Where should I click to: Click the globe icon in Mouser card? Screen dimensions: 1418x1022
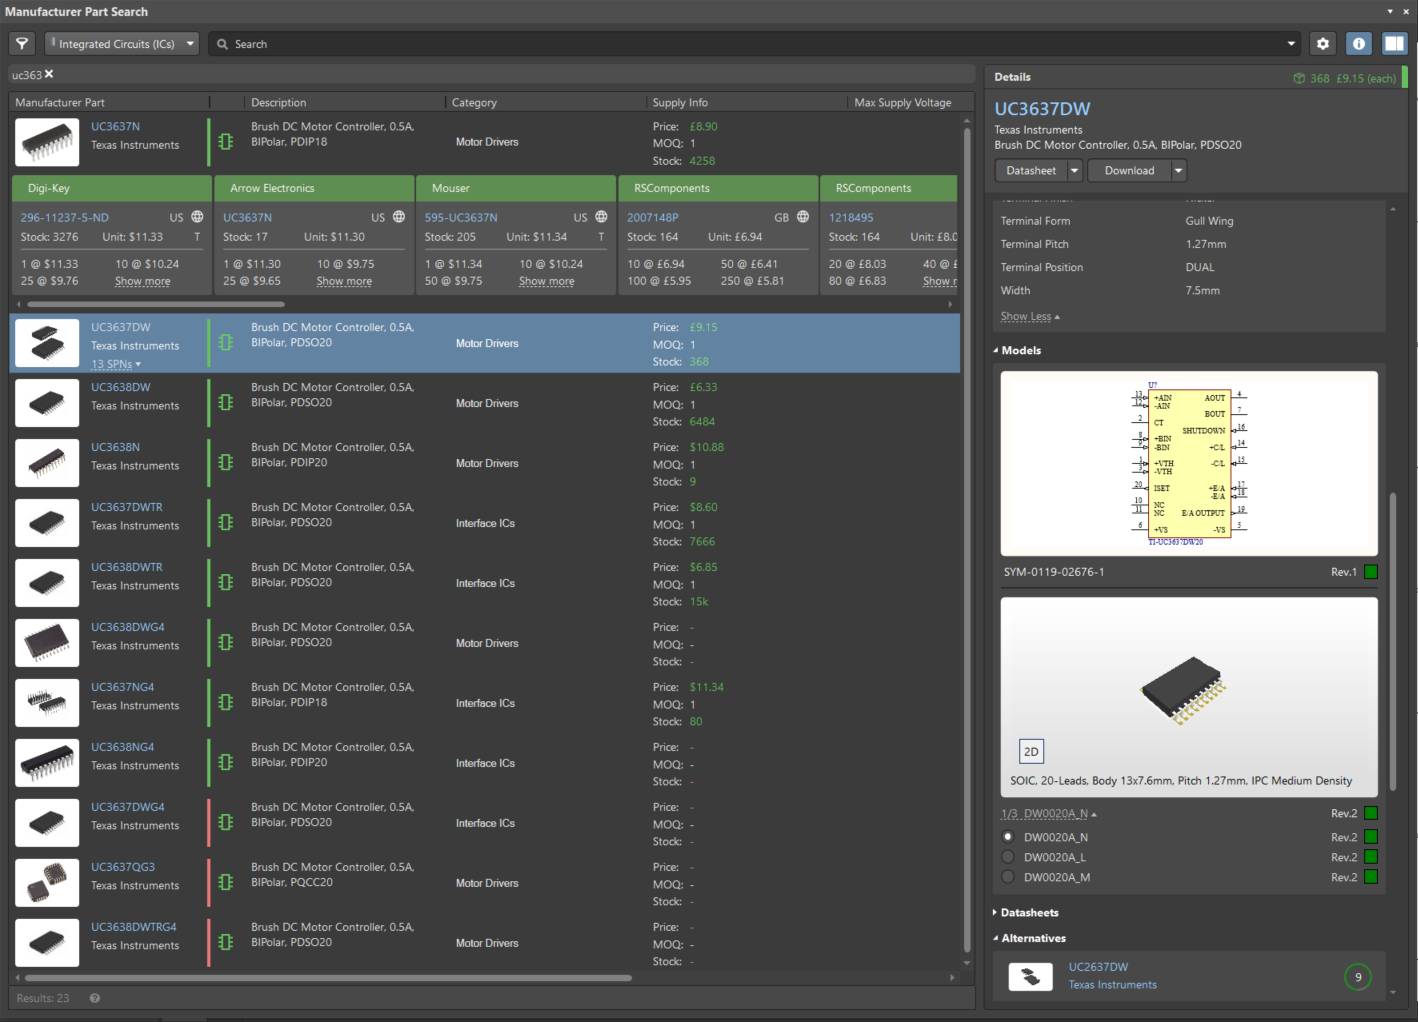601,217
